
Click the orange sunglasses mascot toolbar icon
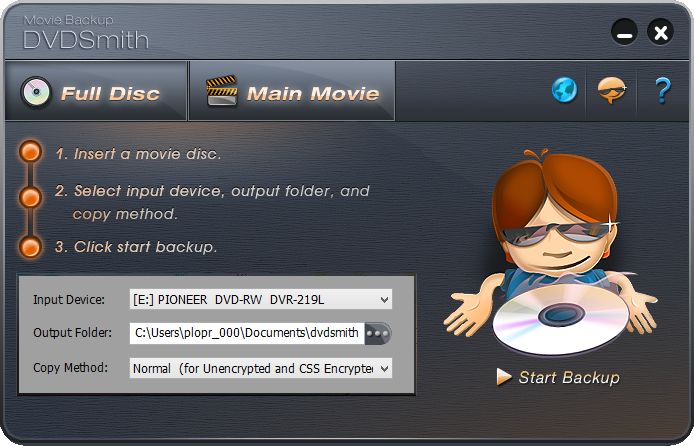pos(612,90)
